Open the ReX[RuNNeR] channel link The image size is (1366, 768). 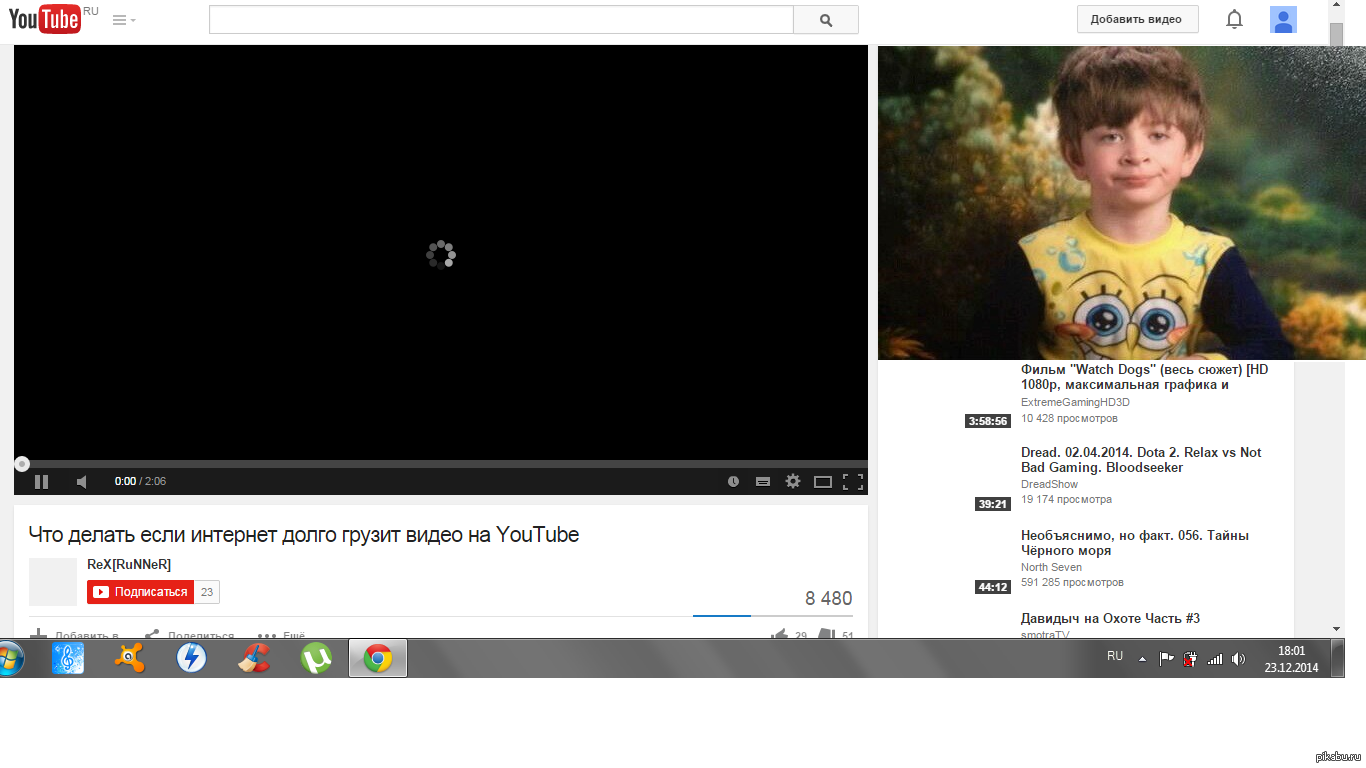click(129, 565)
